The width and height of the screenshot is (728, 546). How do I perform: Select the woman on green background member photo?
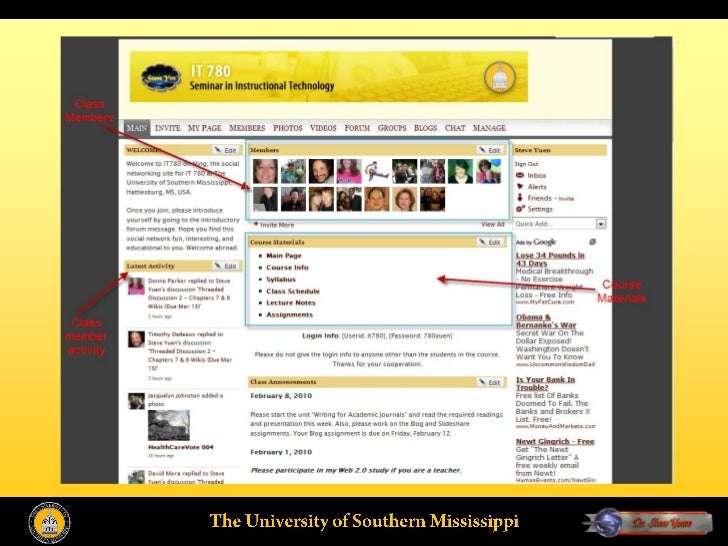460,171
